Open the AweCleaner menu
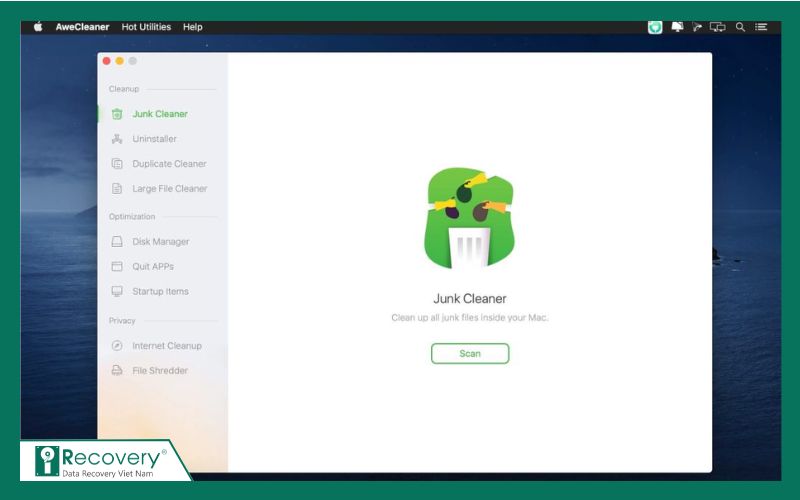The image size is (800, 500). click(x=82, y=27)
